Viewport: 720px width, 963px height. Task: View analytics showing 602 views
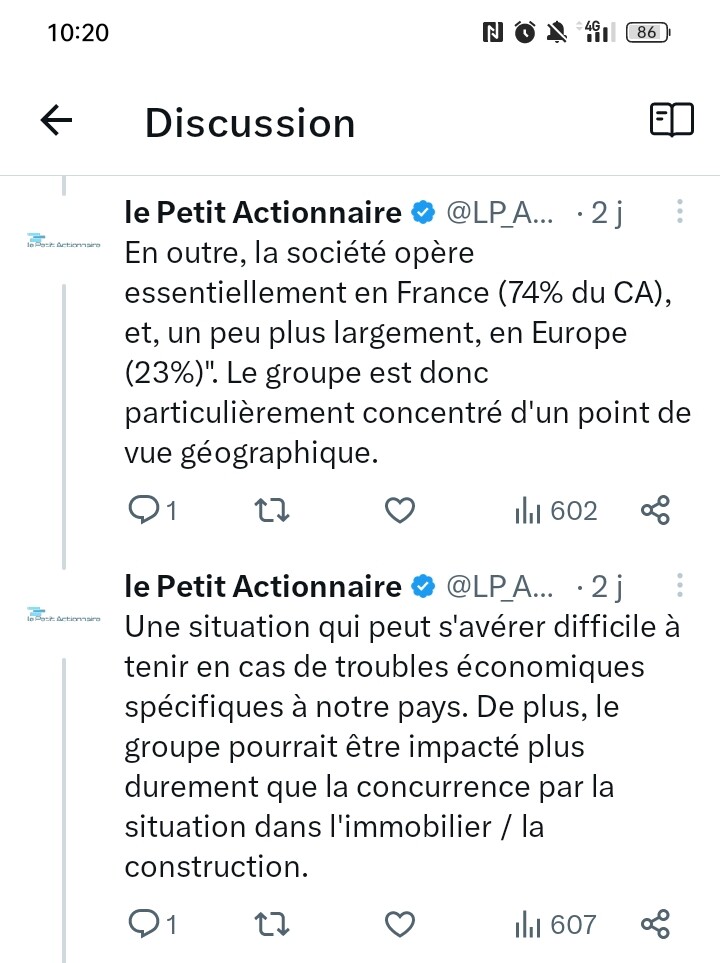click(556, 511)
